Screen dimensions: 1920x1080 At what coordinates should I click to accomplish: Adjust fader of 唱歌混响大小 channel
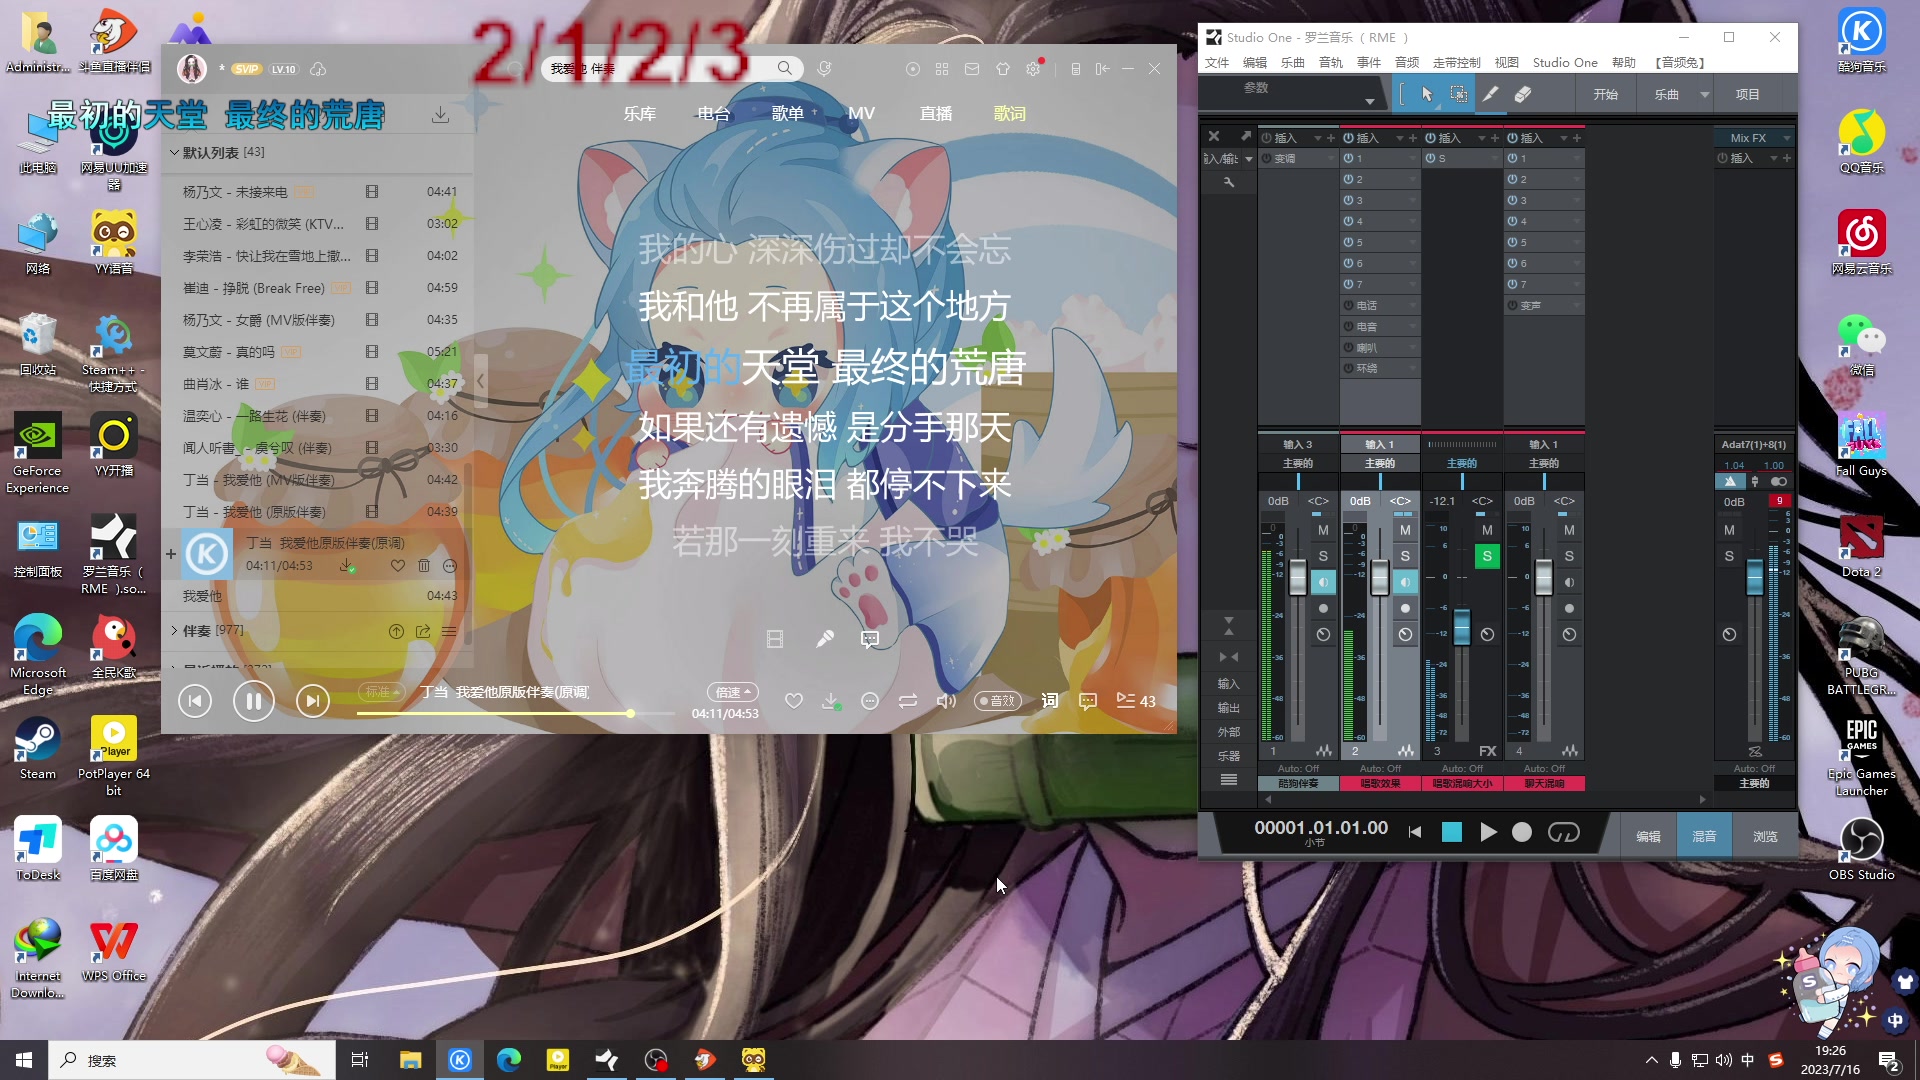coord(1462,627)
